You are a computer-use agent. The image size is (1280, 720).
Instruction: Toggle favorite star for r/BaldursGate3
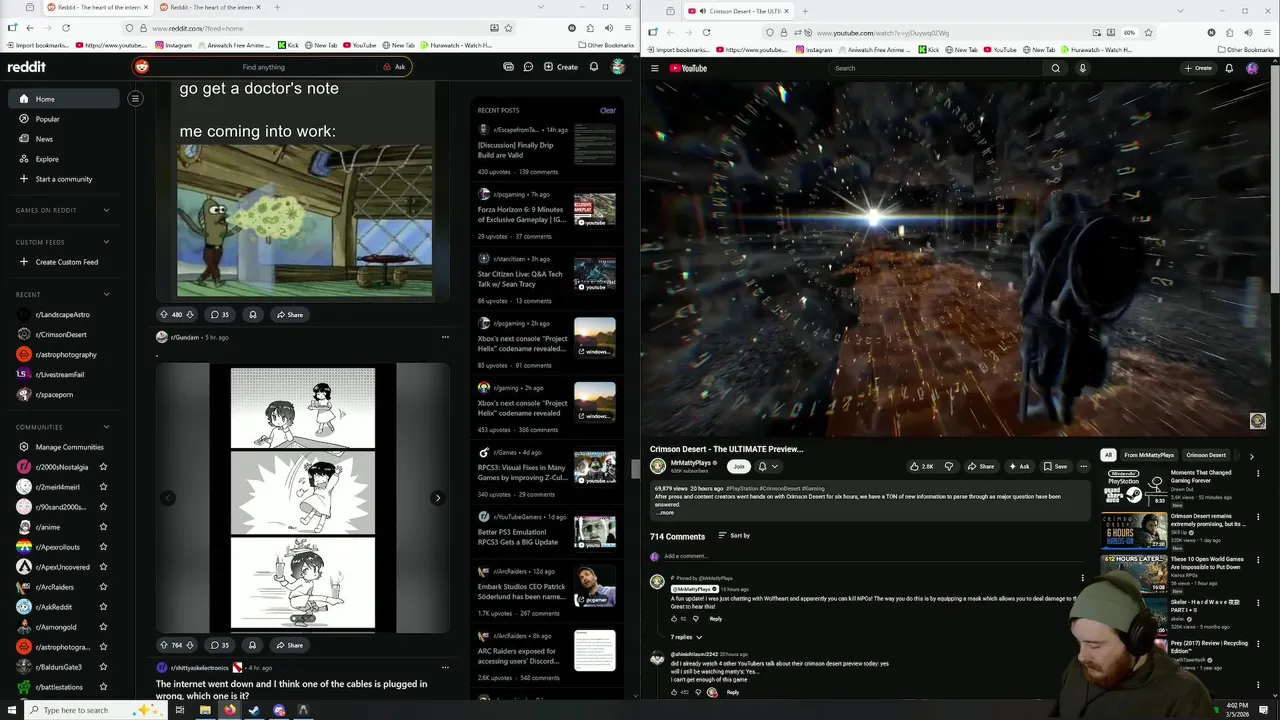(103, 667)
